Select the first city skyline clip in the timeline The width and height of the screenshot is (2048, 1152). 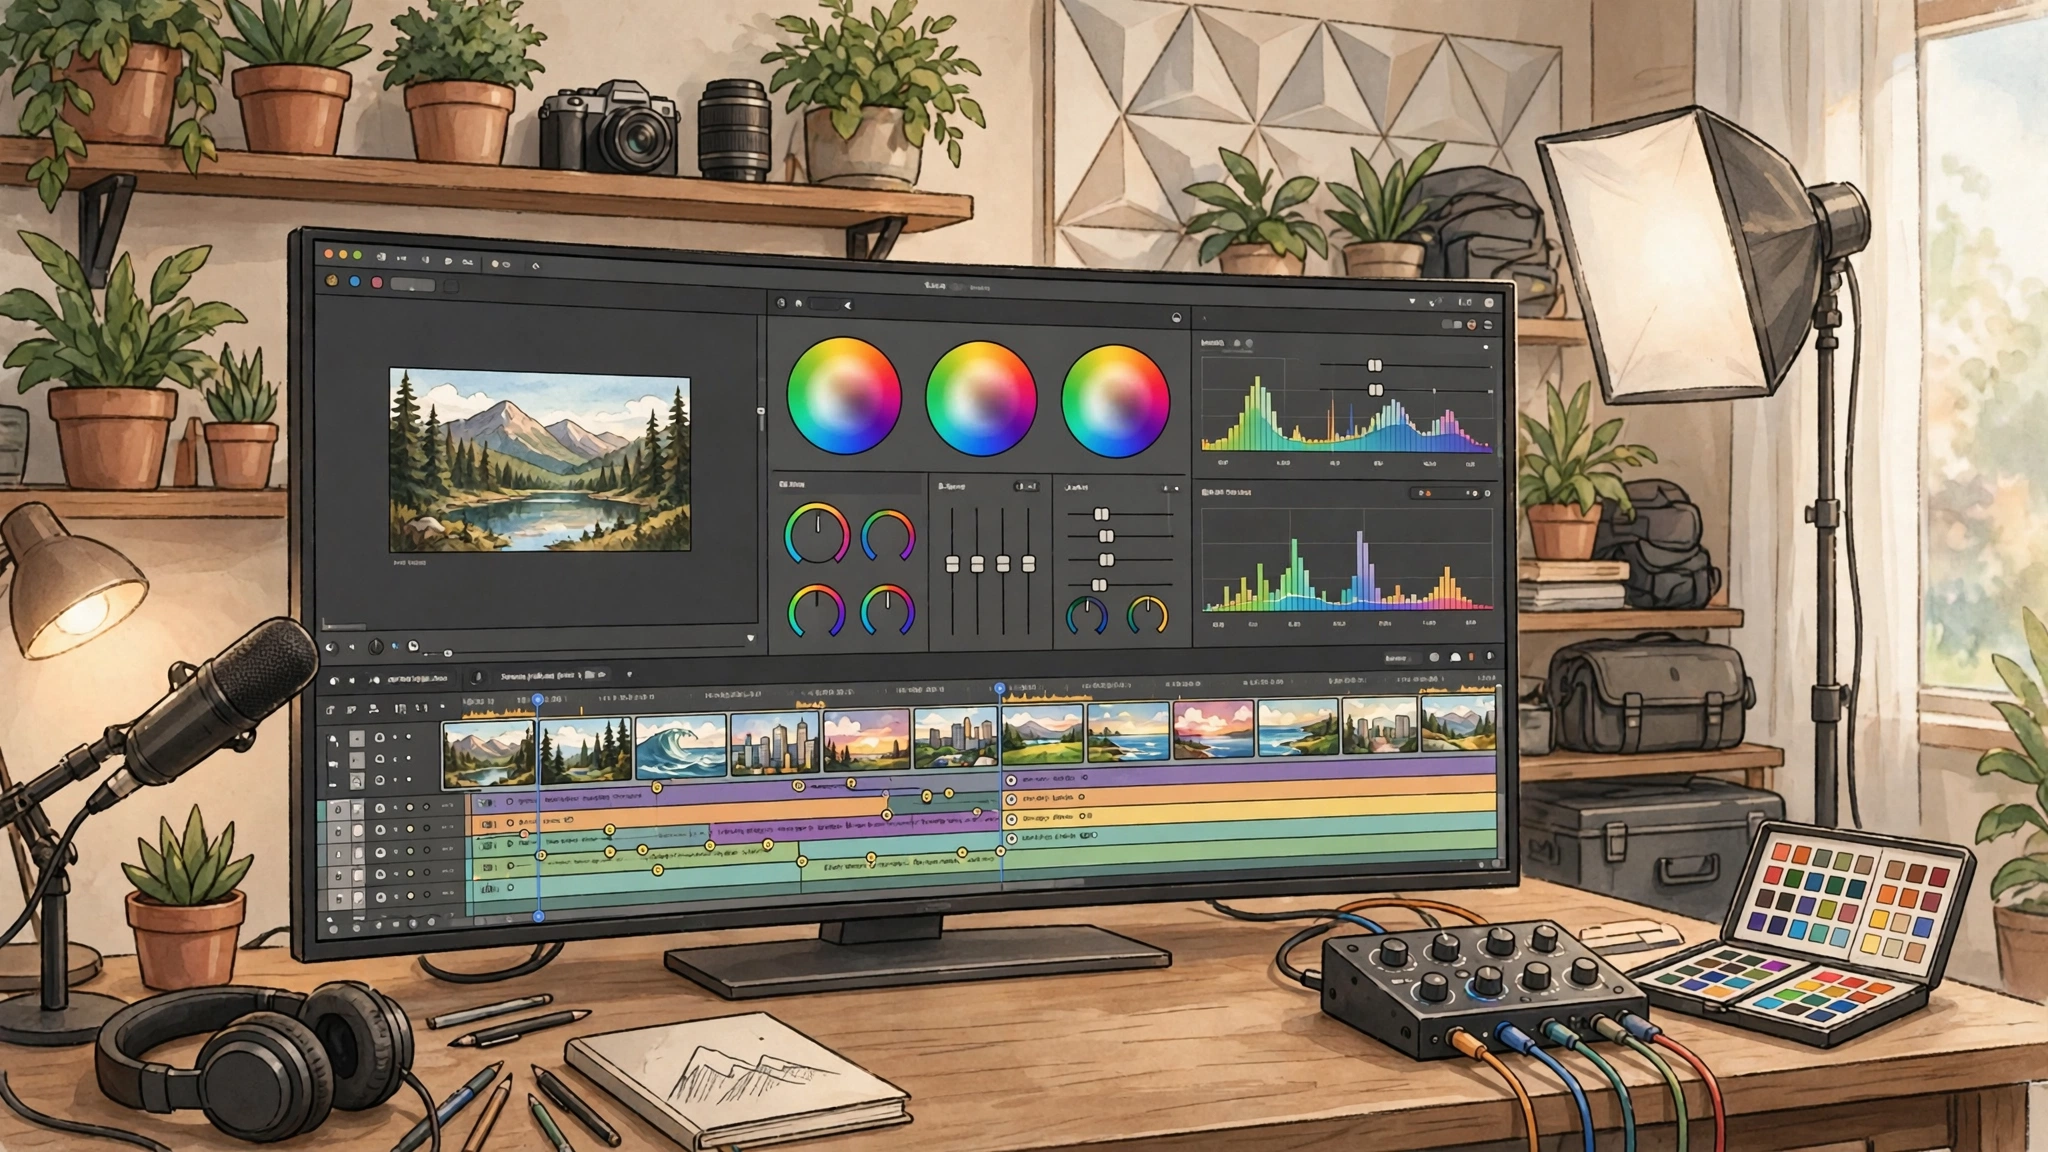click(x=775, y=742)
